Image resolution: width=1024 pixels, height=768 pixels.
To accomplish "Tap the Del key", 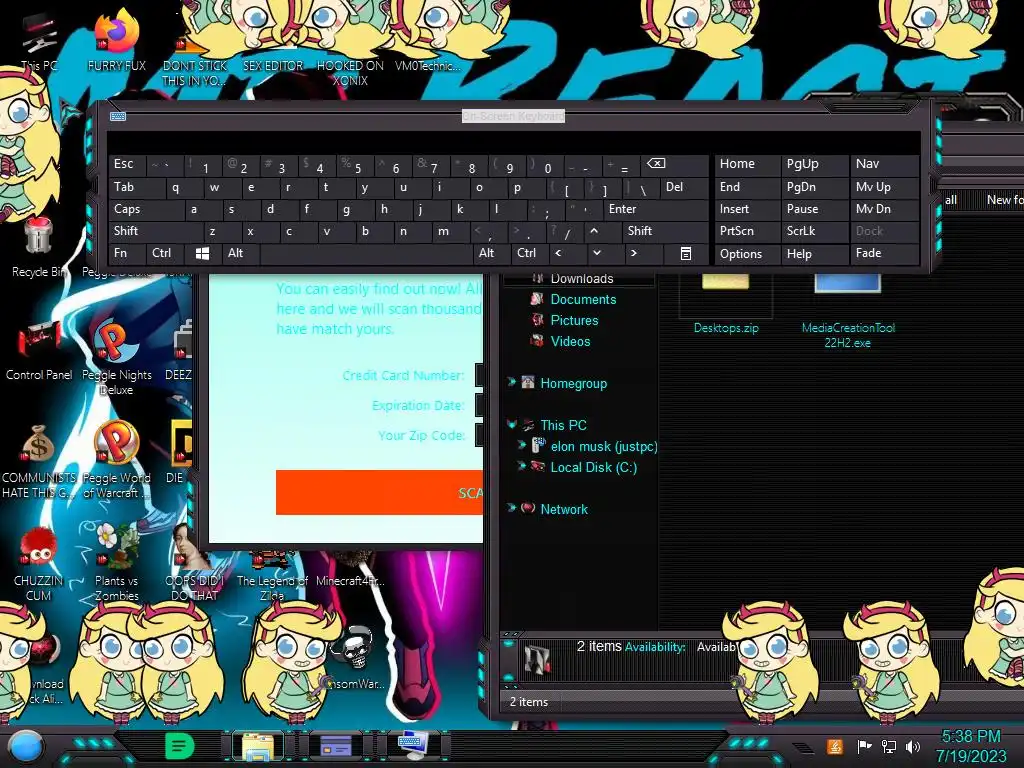I will click(x=684, y=187).
